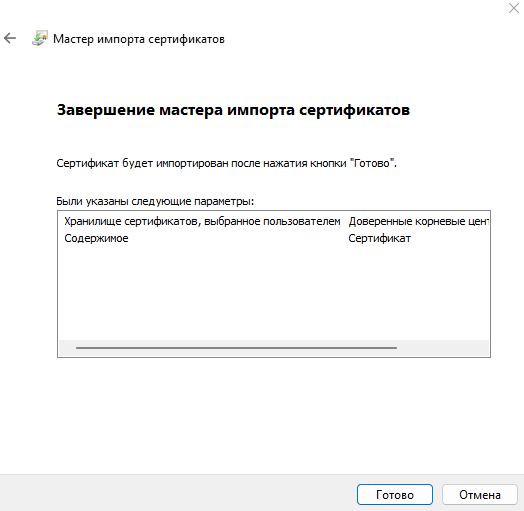Select the Хранилище сертификатов, выбранное пользователем row
The width and height of the screenshot is (524, 511).
(274, 221)
